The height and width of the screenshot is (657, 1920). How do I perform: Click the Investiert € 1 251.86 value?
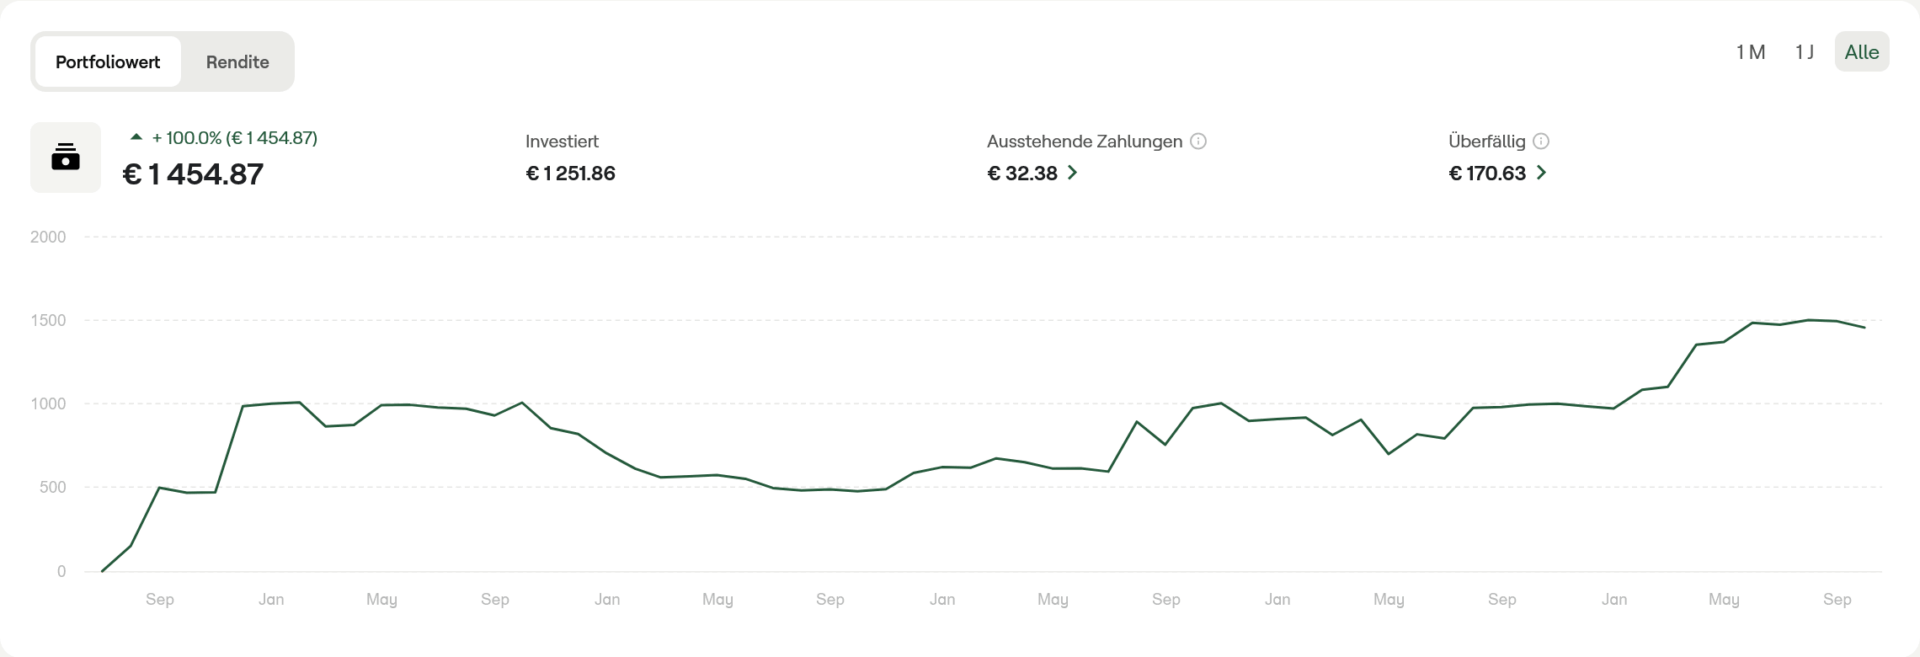tap(570, 173)
